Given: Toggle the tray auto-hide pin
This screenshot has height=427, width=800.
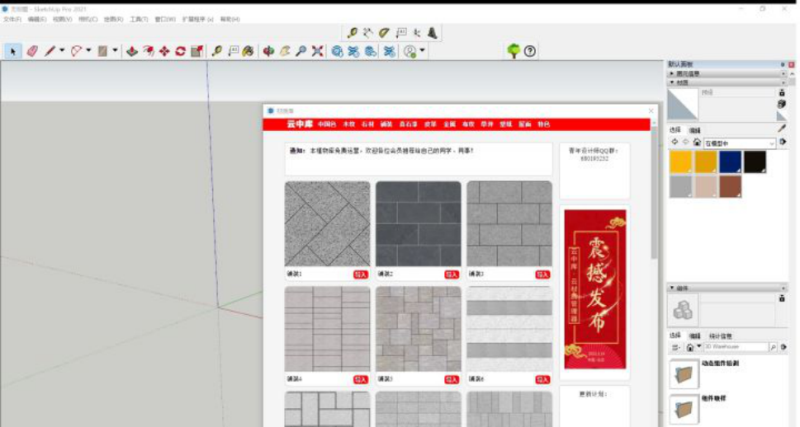Looking at the screenshot, I should click(783, 64).
